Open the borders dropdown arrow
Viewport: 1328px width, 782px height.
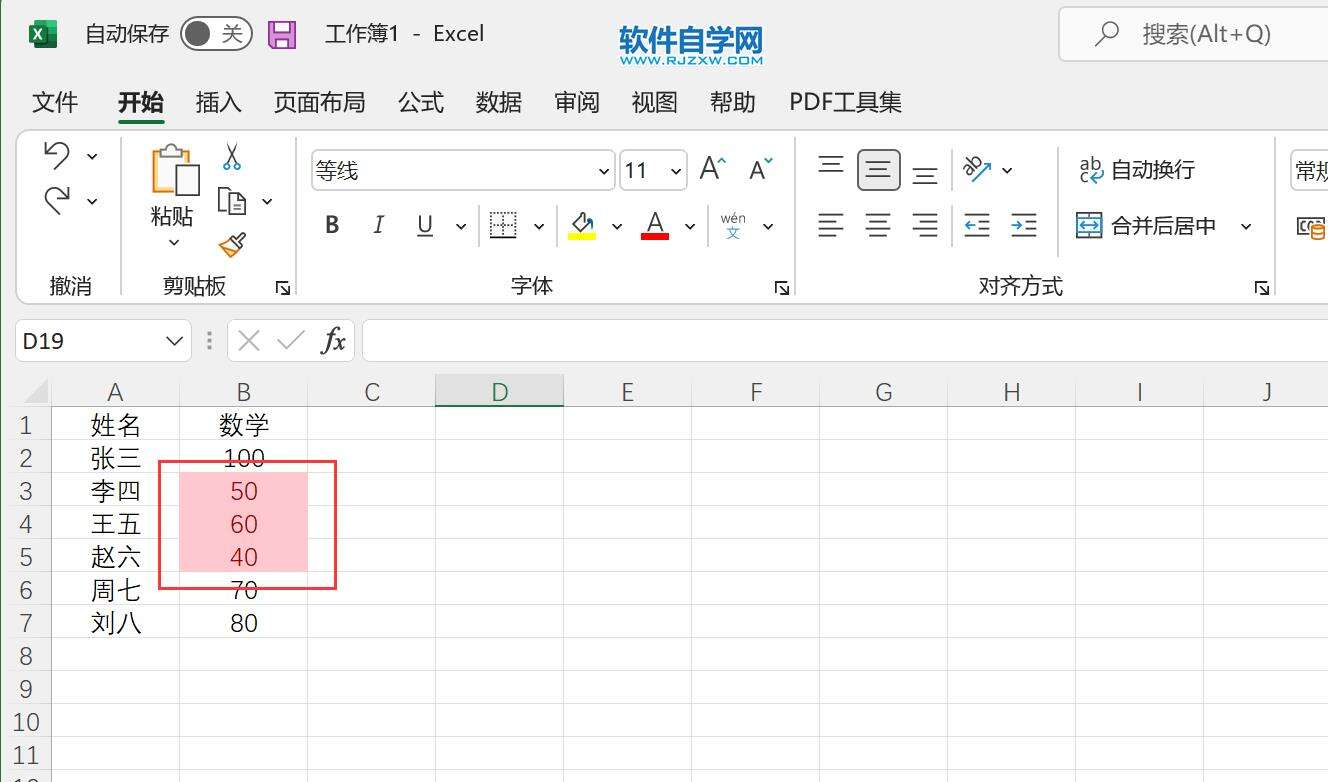point(539,226)
